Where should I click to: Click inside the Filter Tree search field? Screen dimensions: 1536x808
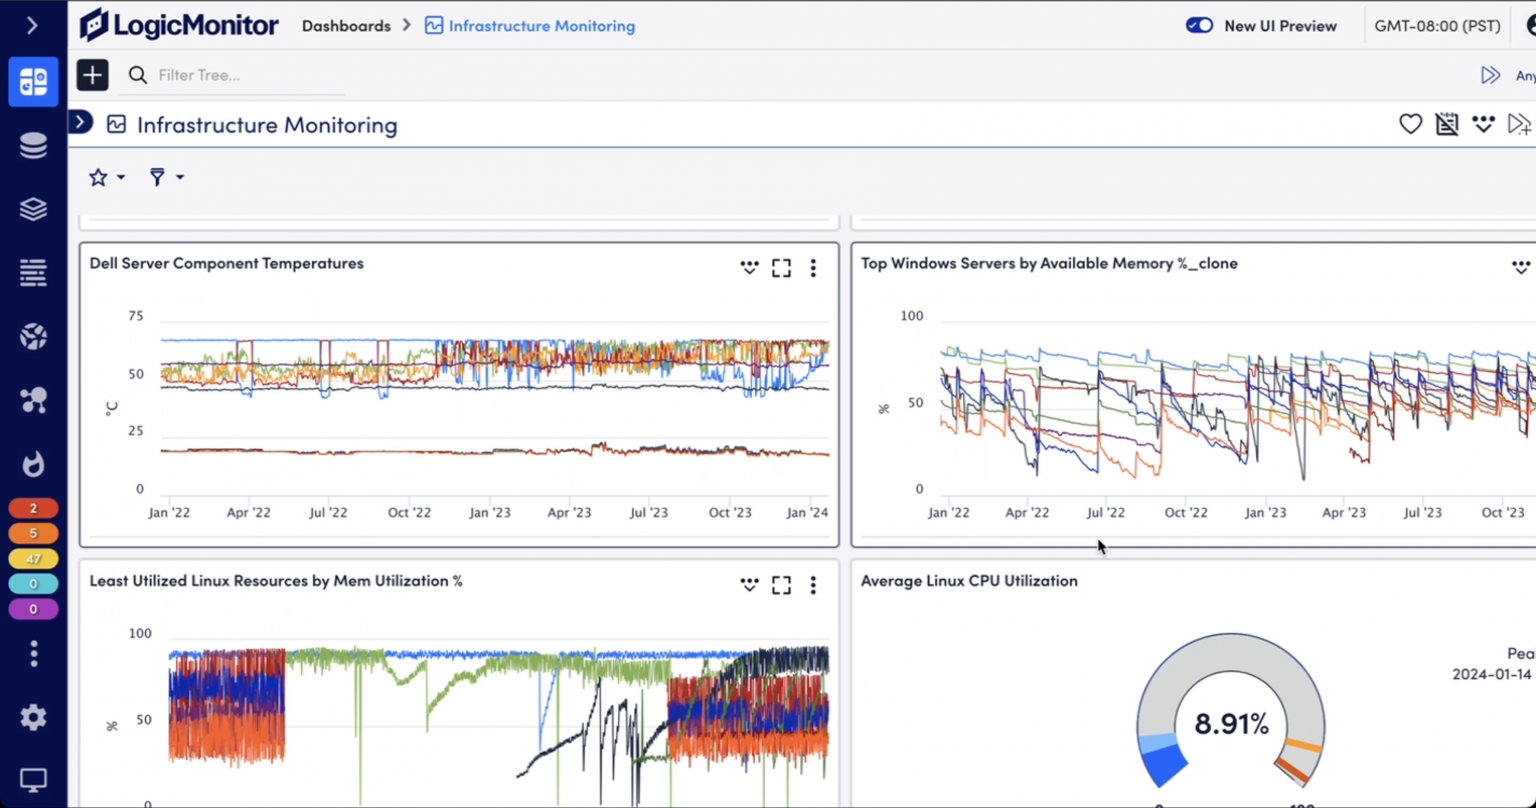coord(230,75)
